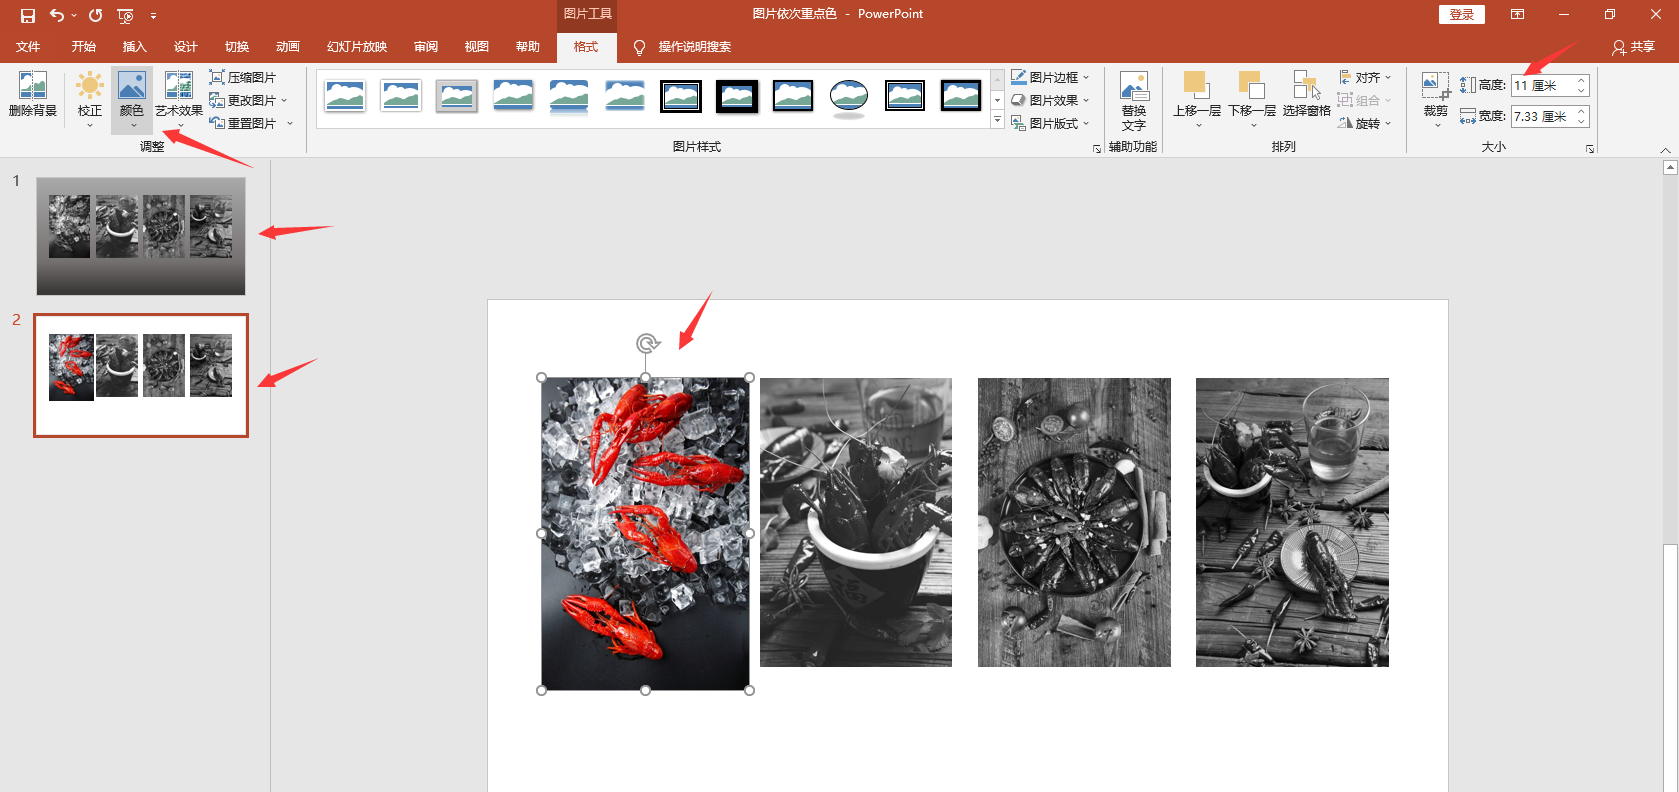The image size is (1679, 792).
Task: Open 校正 corrections tool
Action: tap(90, 99)
